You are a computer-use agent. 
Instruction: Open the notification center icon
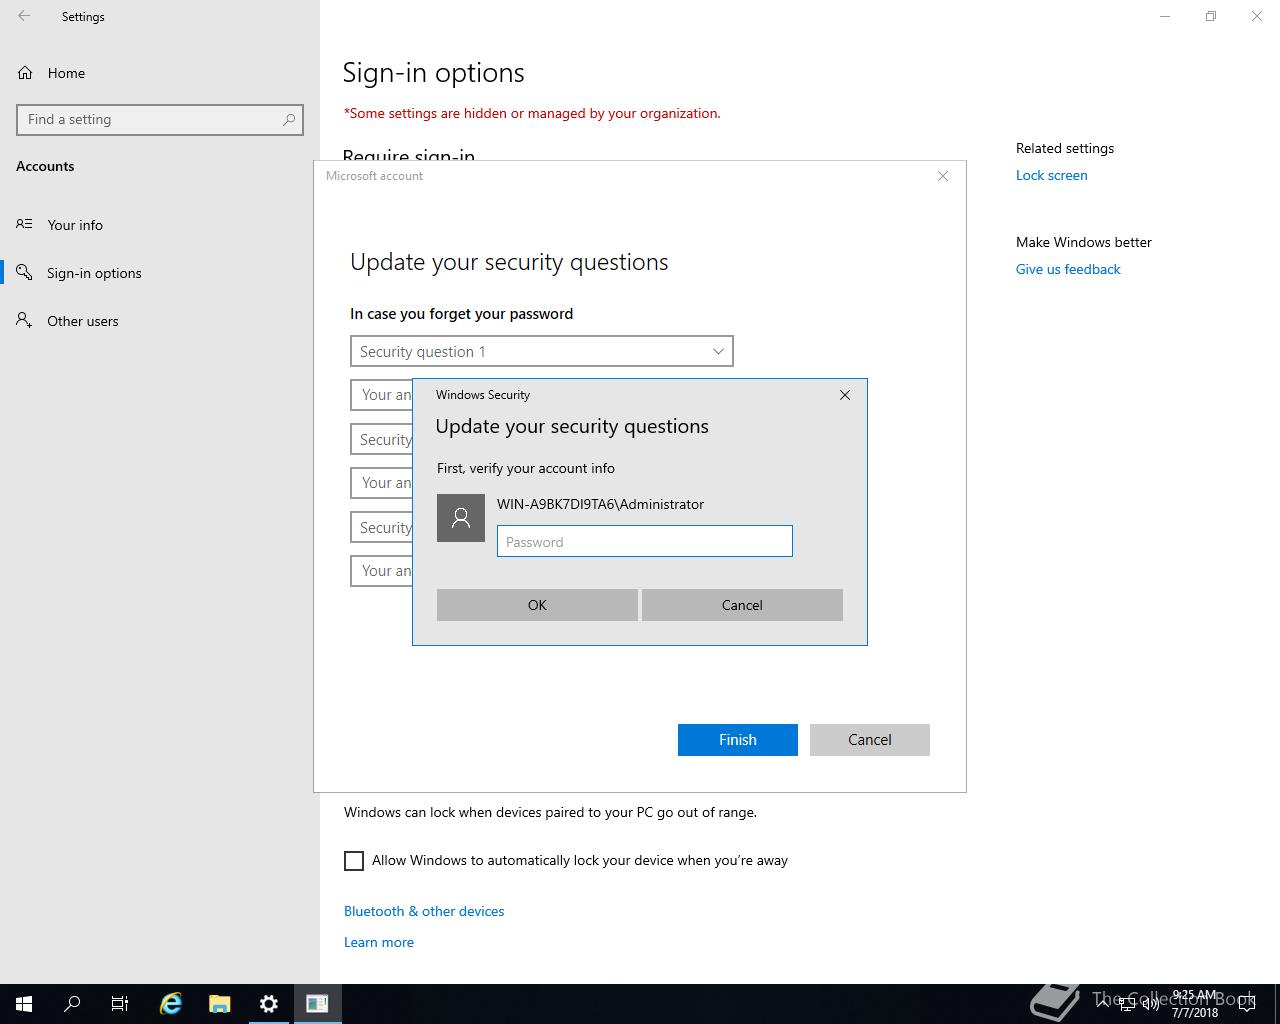tap(1247, 1004)
